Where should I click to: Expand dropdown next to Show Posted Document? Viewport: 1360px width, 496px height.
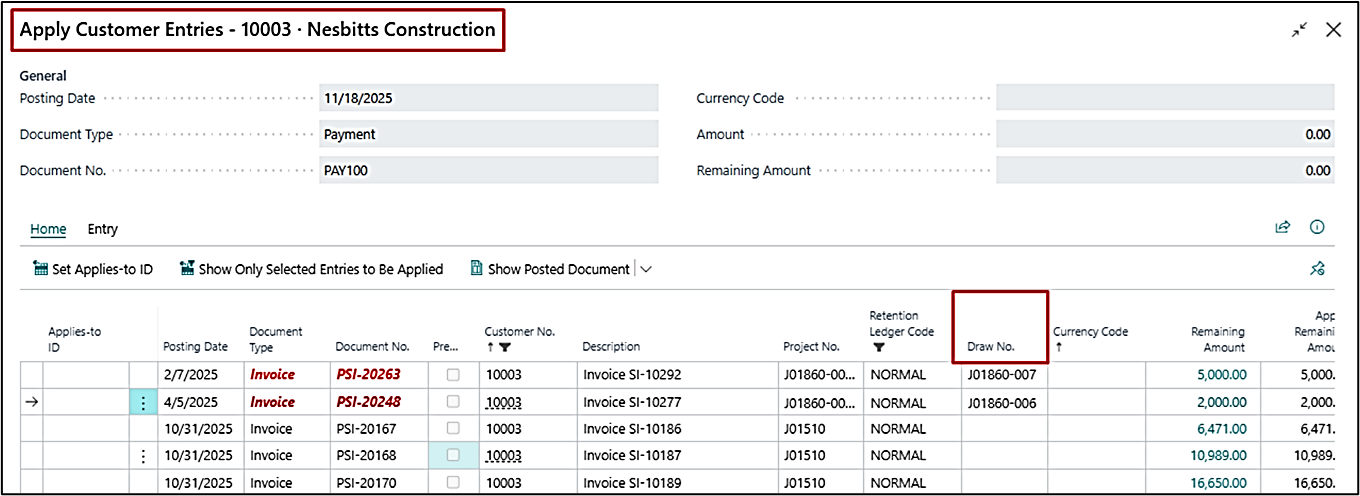point(645,269)
